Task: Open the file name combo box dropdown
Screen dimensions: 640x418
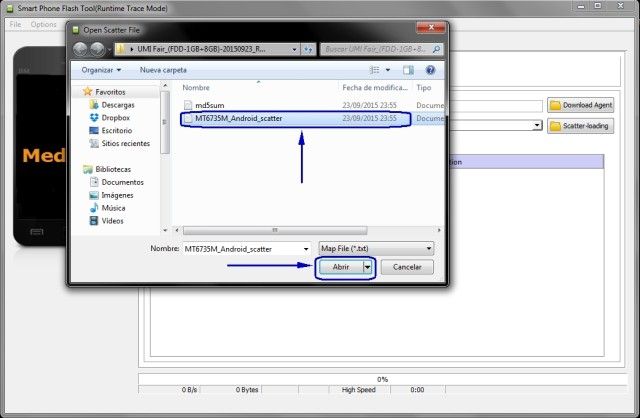Action: [x=306, y=249]
